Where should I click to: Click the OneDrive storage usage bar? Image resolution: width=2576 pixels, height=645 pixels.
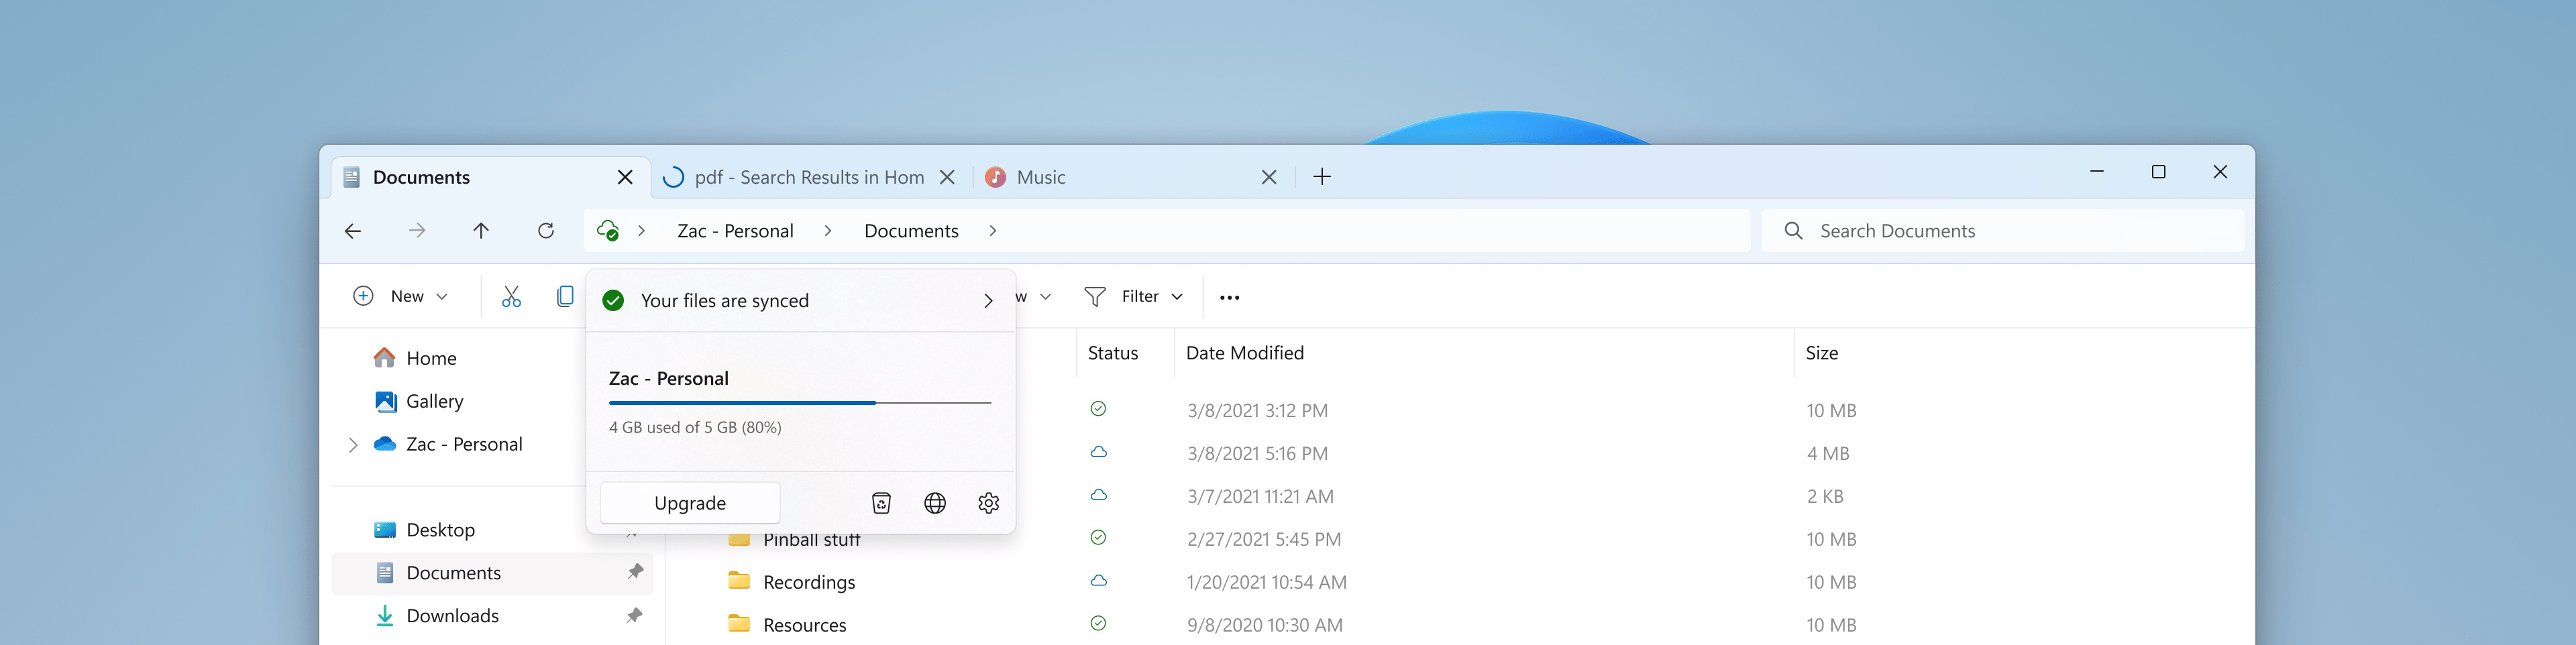point(799,403)
